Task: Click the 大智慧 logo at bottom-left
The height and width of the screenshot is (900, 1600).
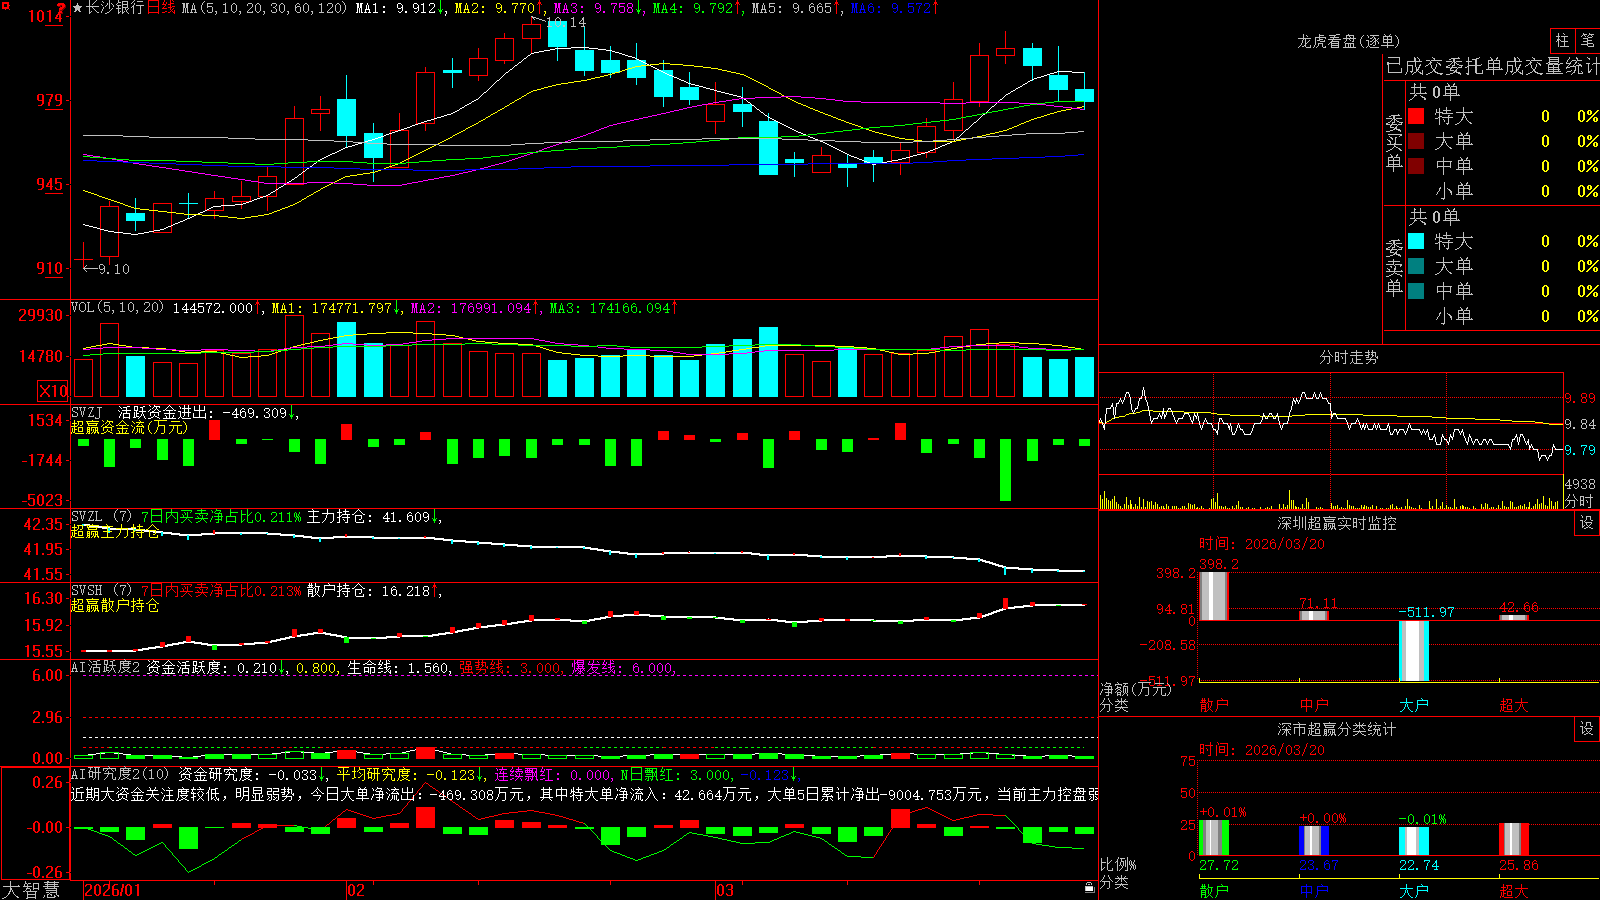Action: click(31, 890)
